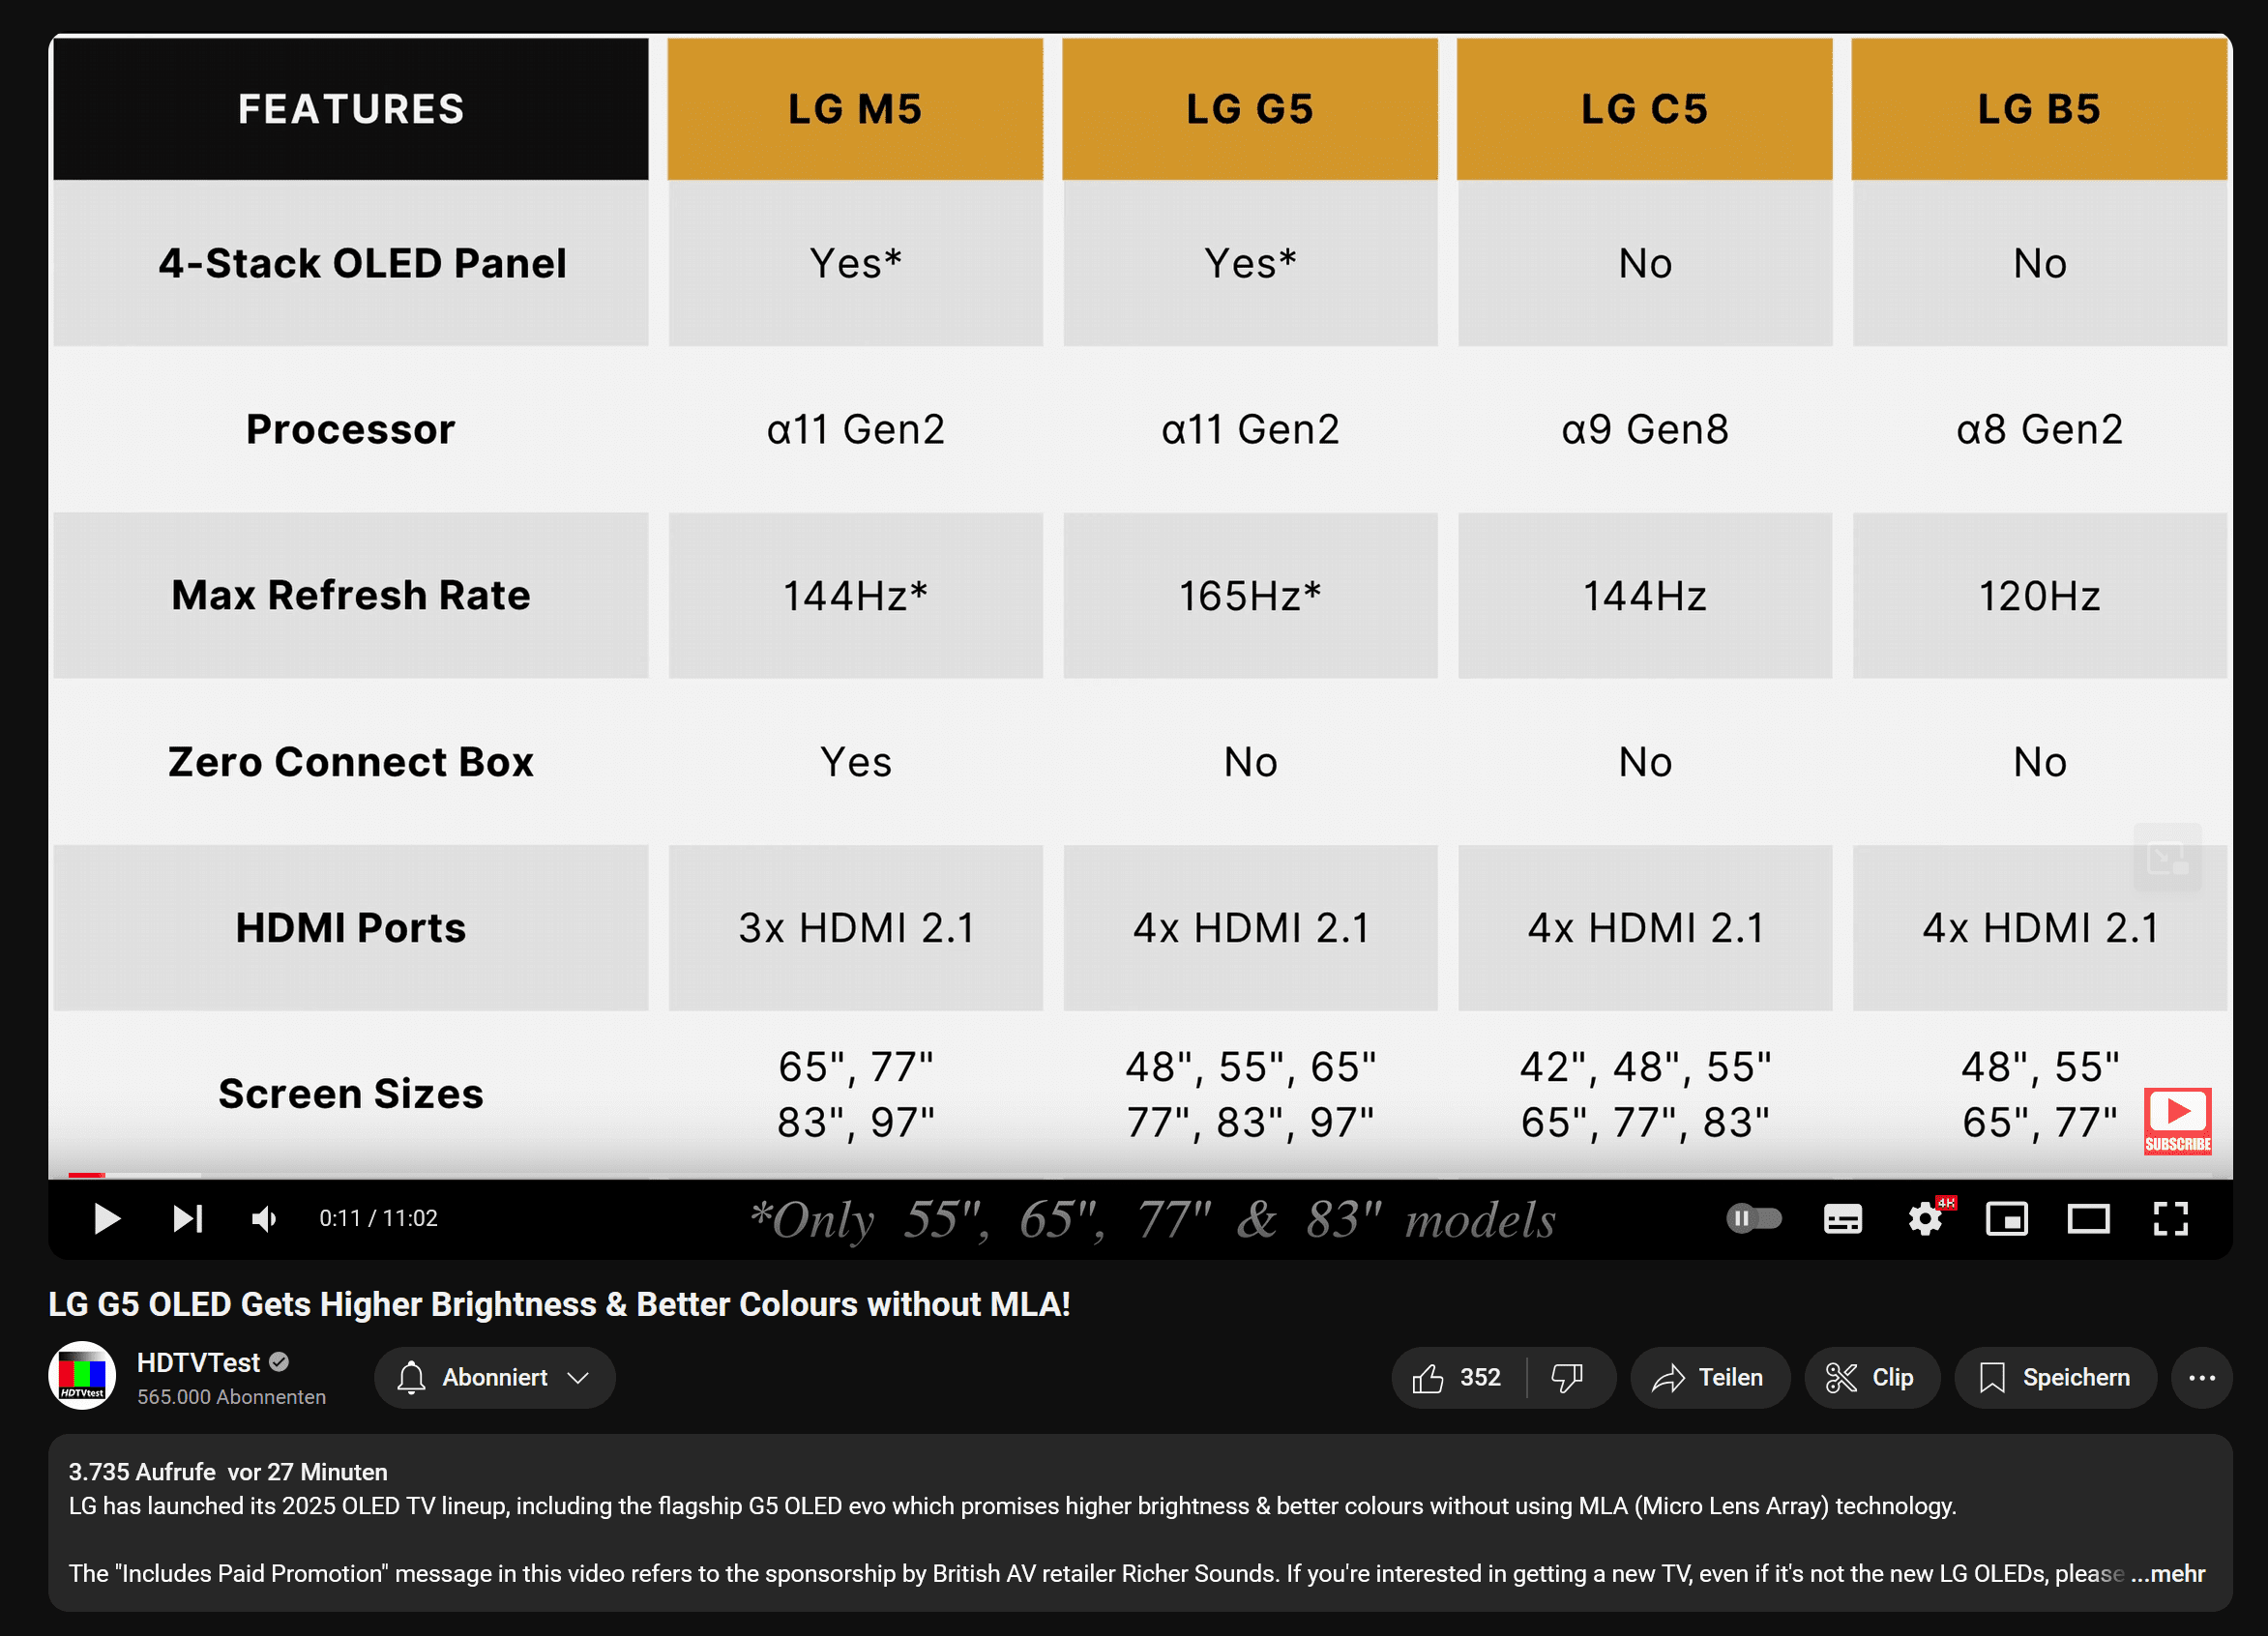The width and height of the screenshot is (2268, 1636).
Task: Click the '3.735 Aufrufe' view count
Action: point(142,1472)
